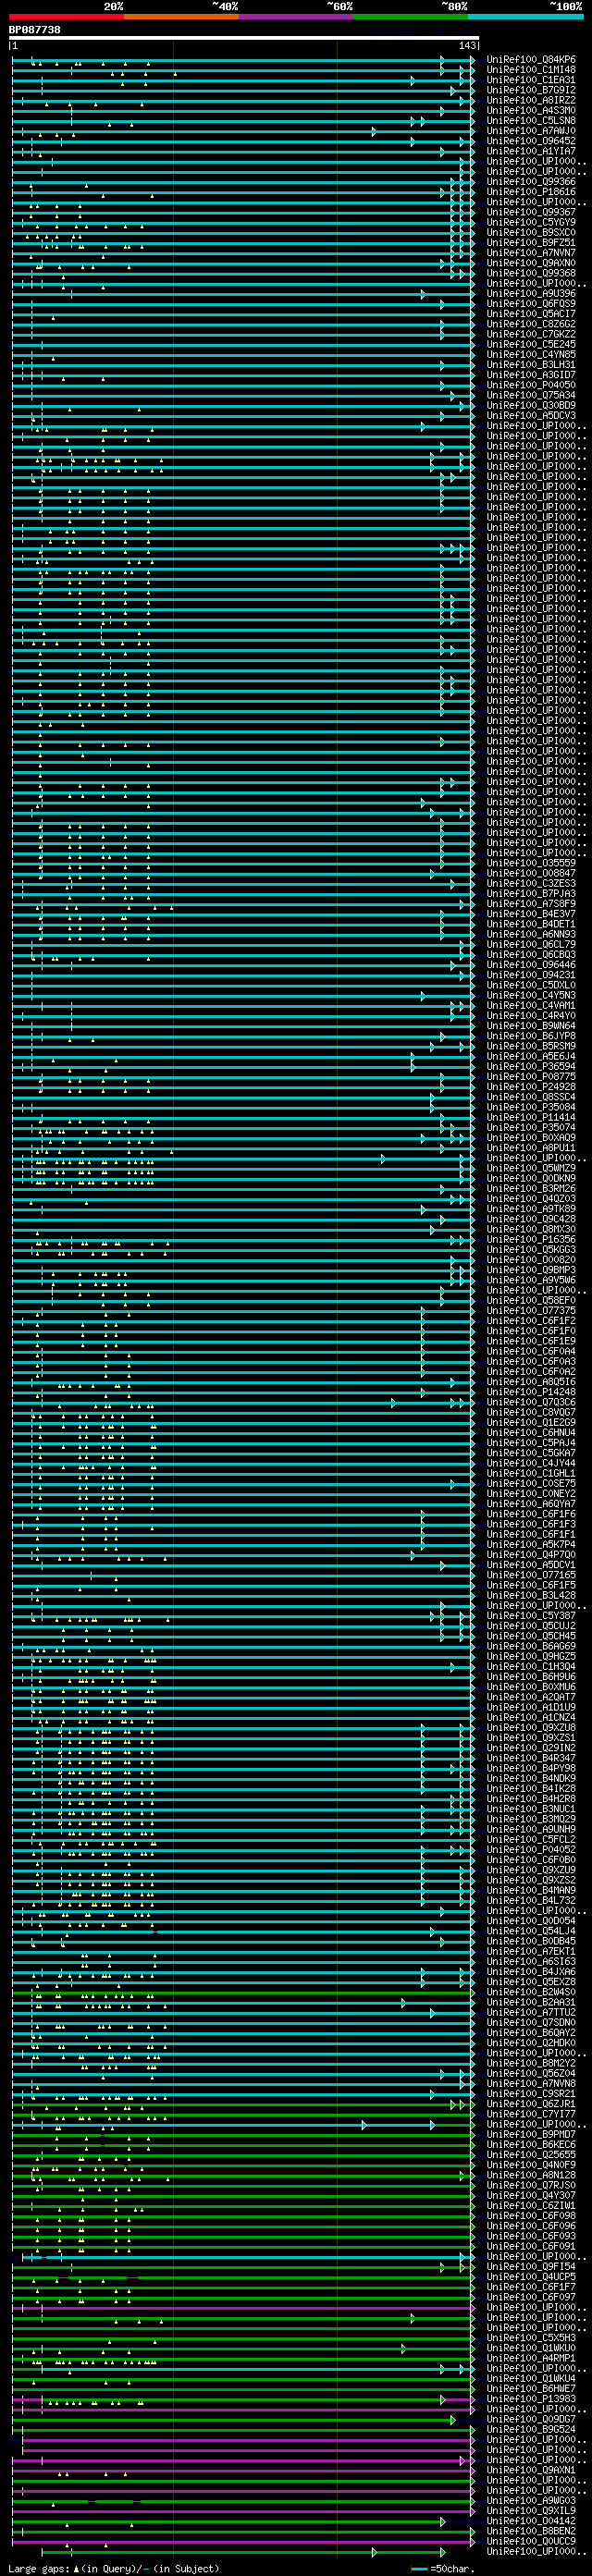Select the query name BP087738
Screen dimensions: 592x2576
tap(34, 30)
